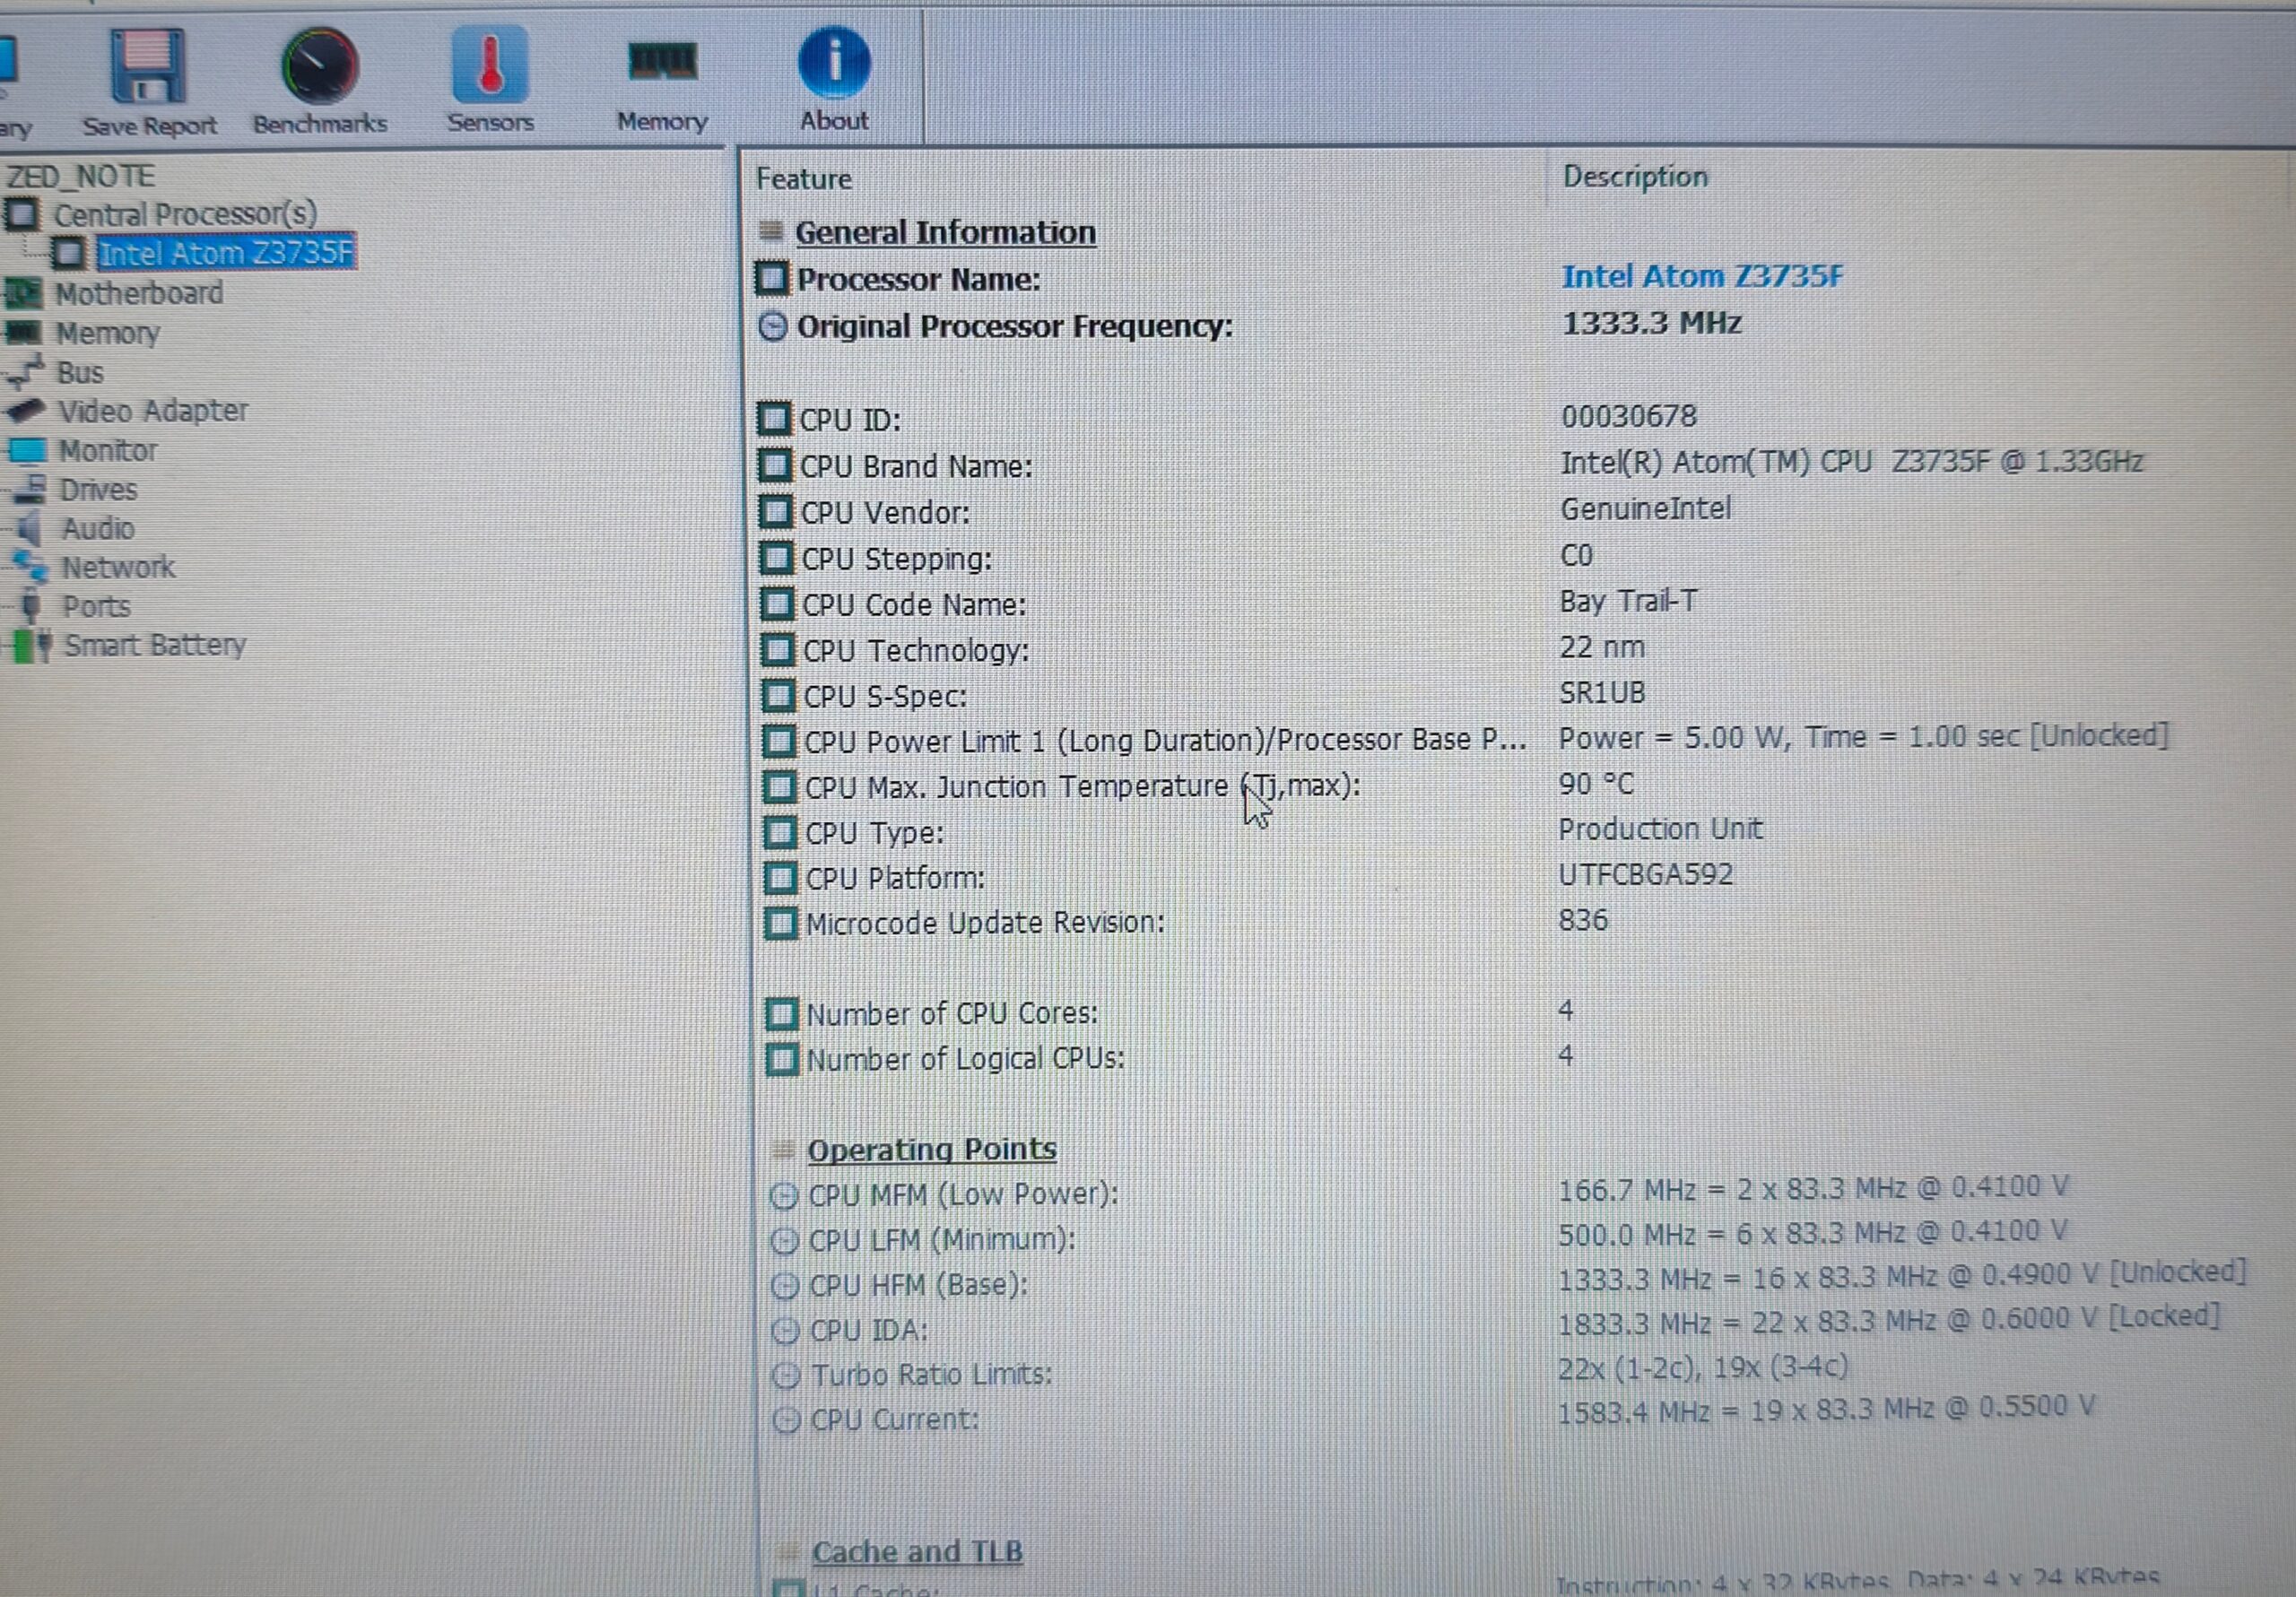Click the Sensors label
Screen dimensions: 2296x1597
click(490, 122)
